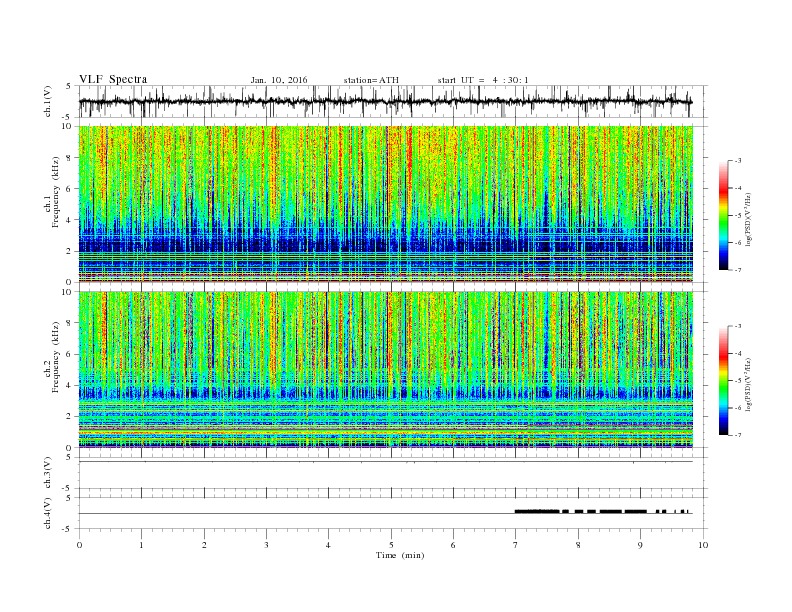This screenshot has height=612, width=792.
Task: Click the '4' tick on the time axis
Action: (x=328, y=545)
